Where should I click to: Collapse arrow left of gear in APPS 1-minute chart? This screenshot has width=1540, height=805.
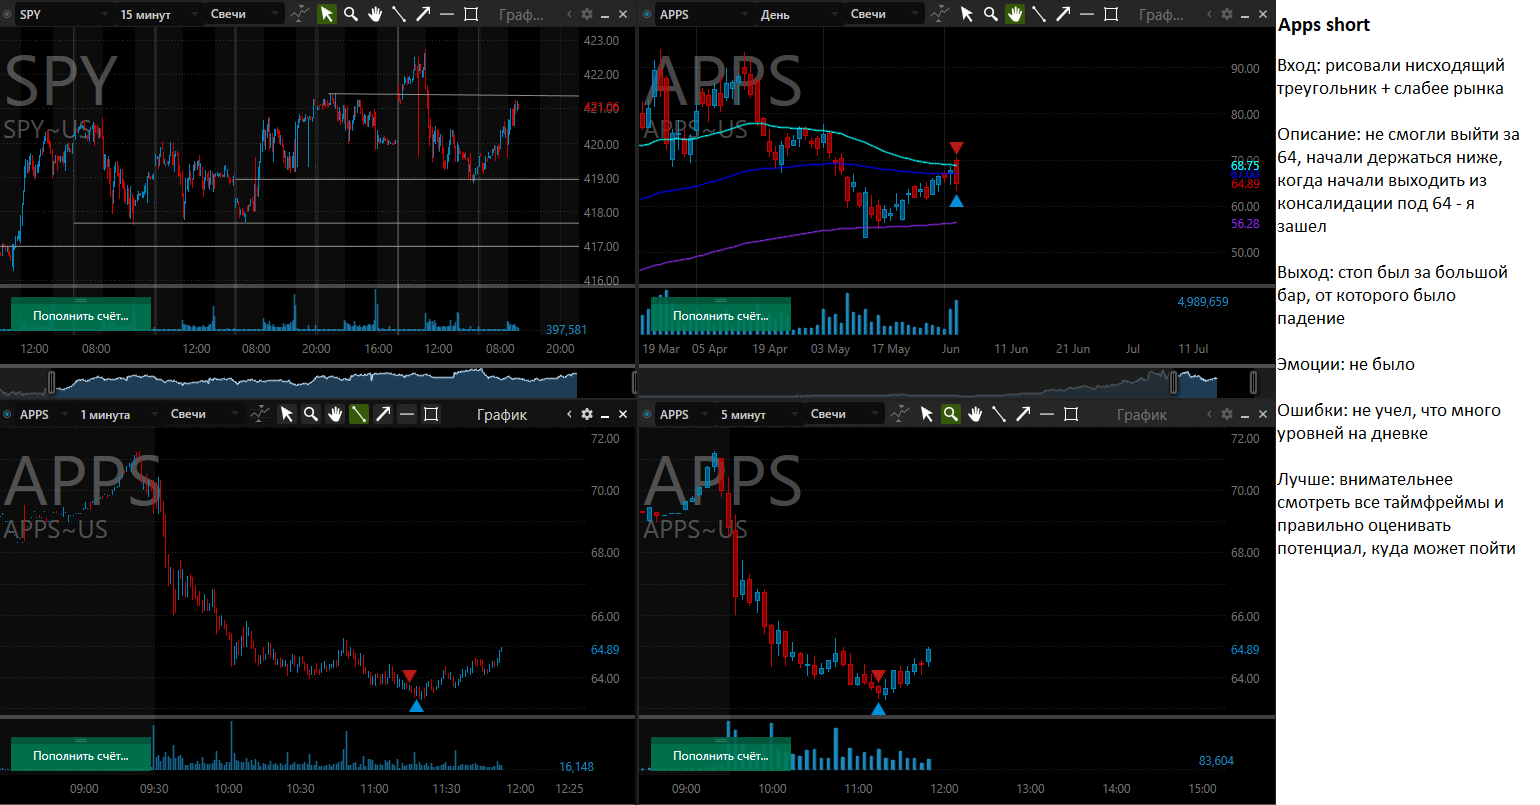click(570, 414)
